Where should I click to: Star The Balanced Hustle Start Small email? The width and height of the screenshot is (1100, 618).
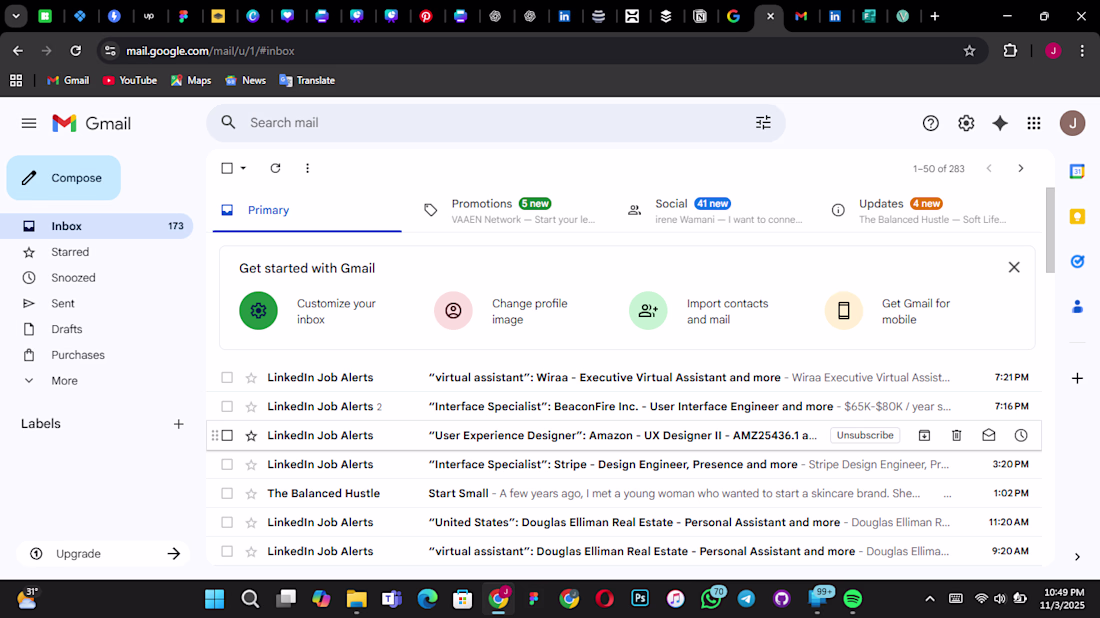[250, 494]
